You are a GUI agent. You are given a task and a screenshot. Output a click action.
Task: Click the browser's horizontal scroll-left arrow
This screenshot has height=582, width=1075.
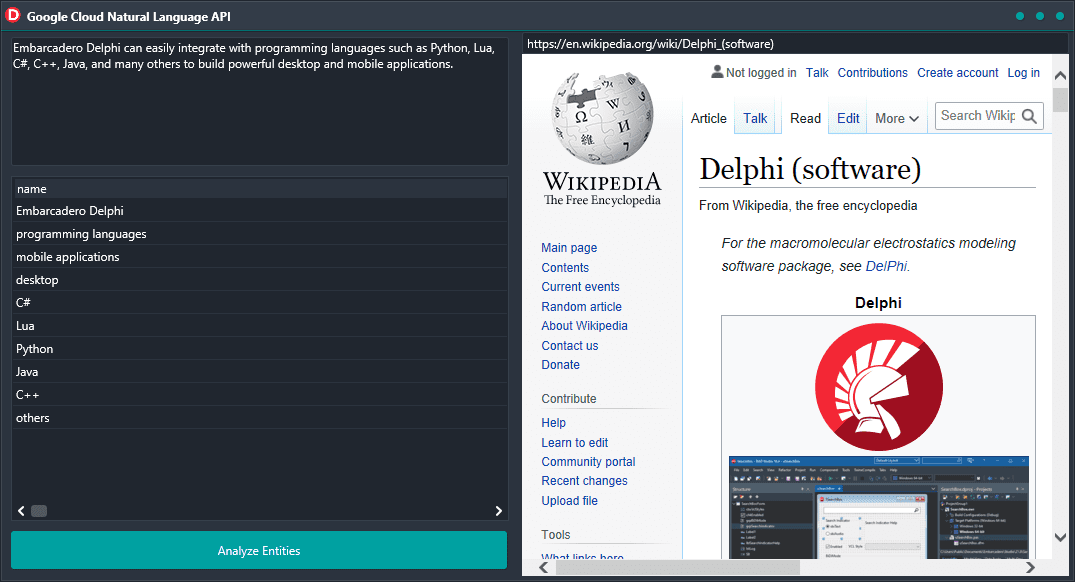[x=544, y=568]
